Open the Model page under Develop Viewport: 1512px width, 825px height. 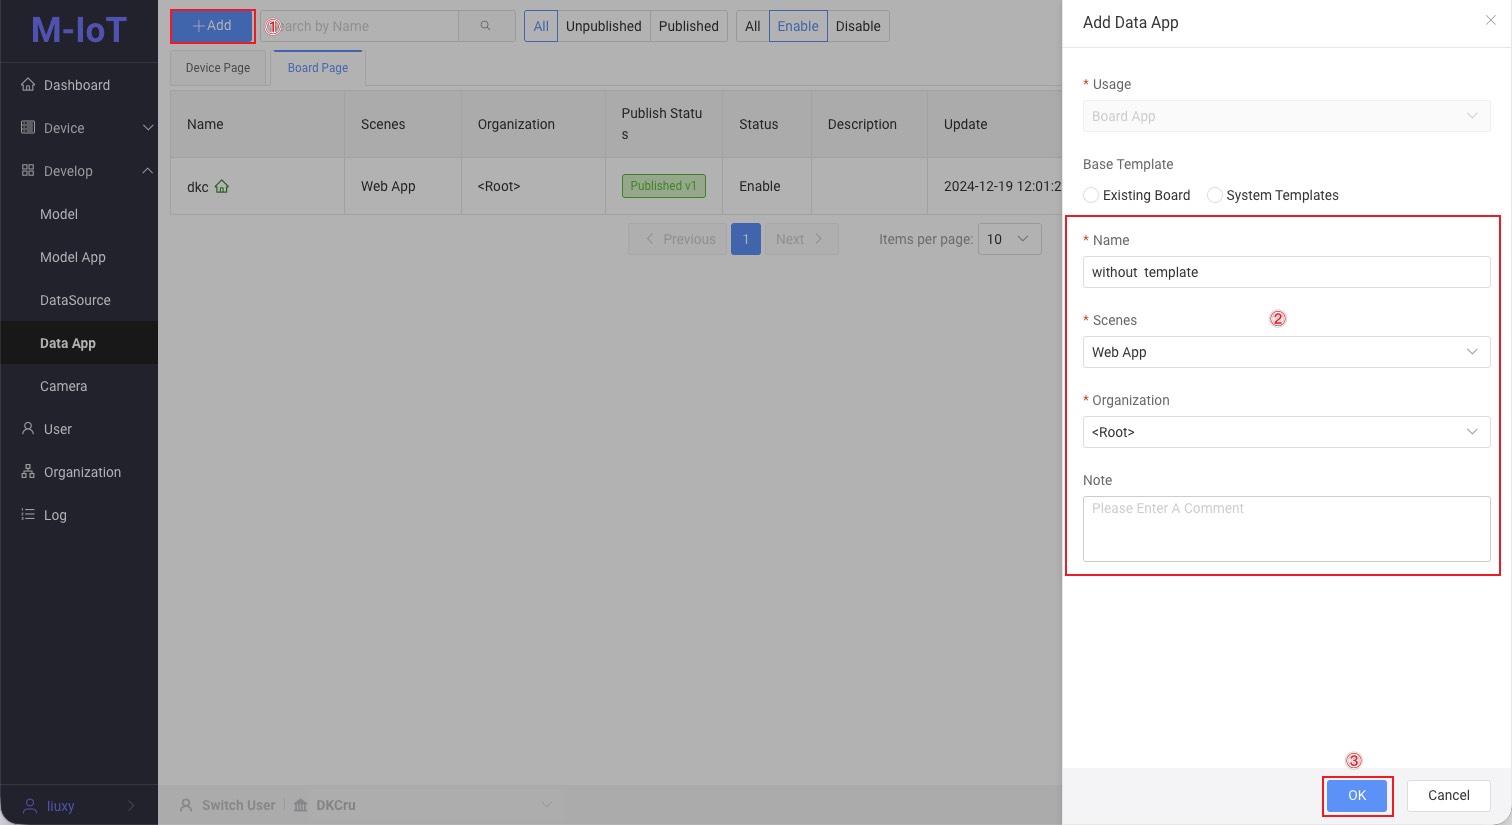coord(59,214)
